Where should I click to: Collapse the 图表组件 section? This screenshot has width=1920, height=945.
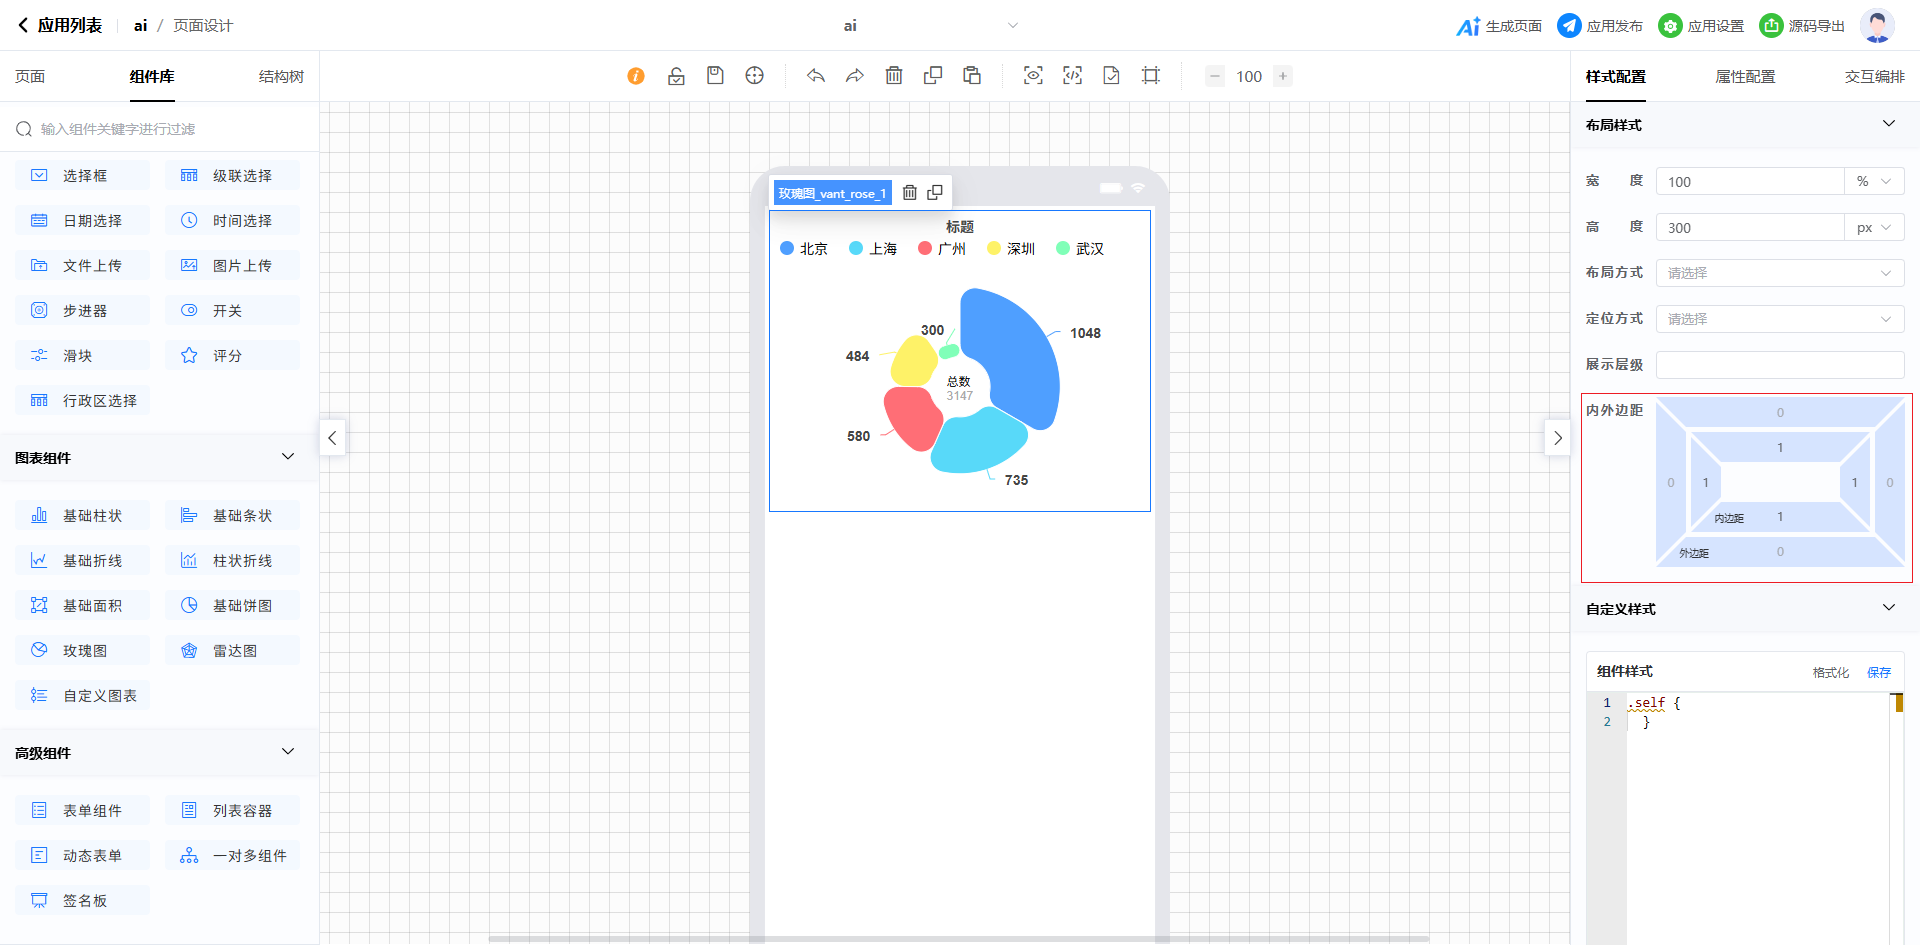(288, 457)
